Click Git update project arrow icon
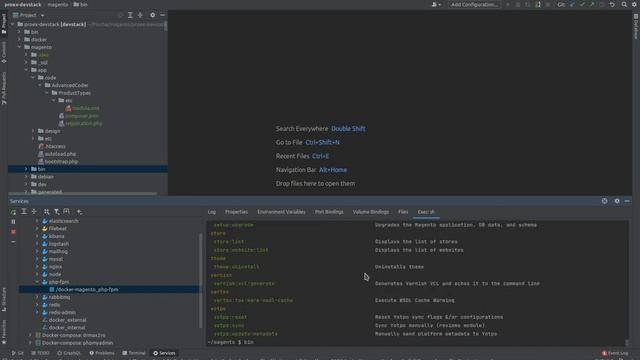This screenshot has height=360, width=640. point(572,4)
